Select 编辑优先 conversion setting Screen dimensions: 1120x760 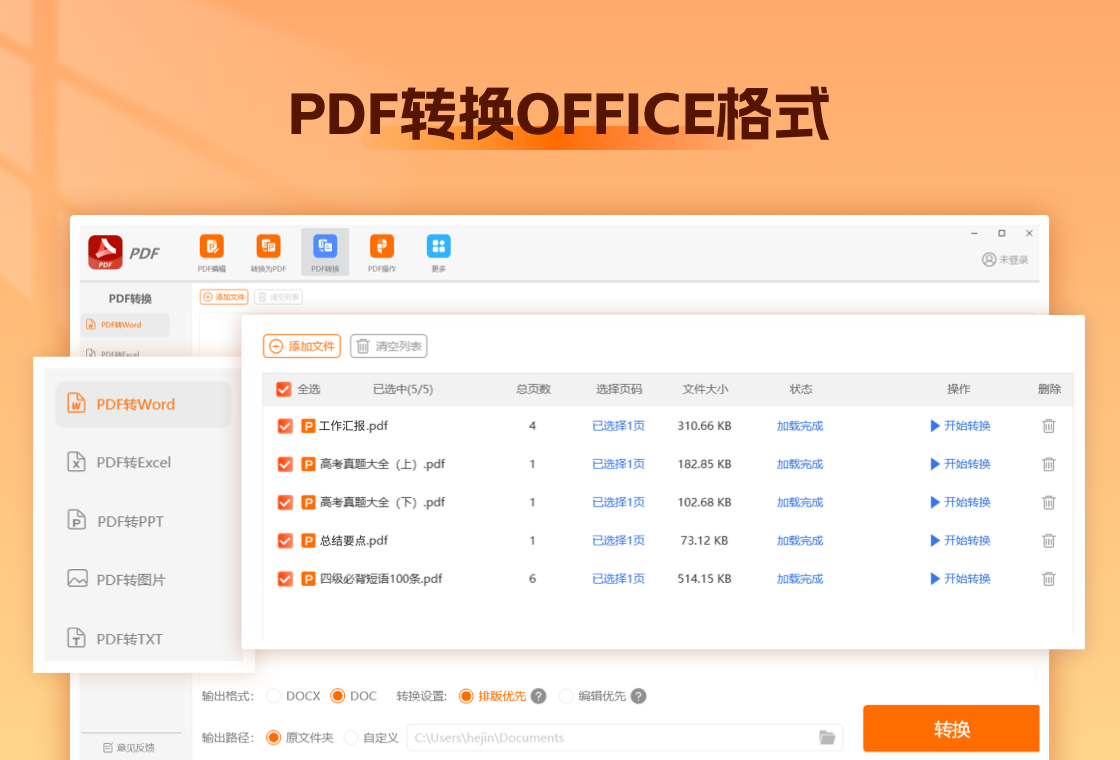click(x=566, y=696)
